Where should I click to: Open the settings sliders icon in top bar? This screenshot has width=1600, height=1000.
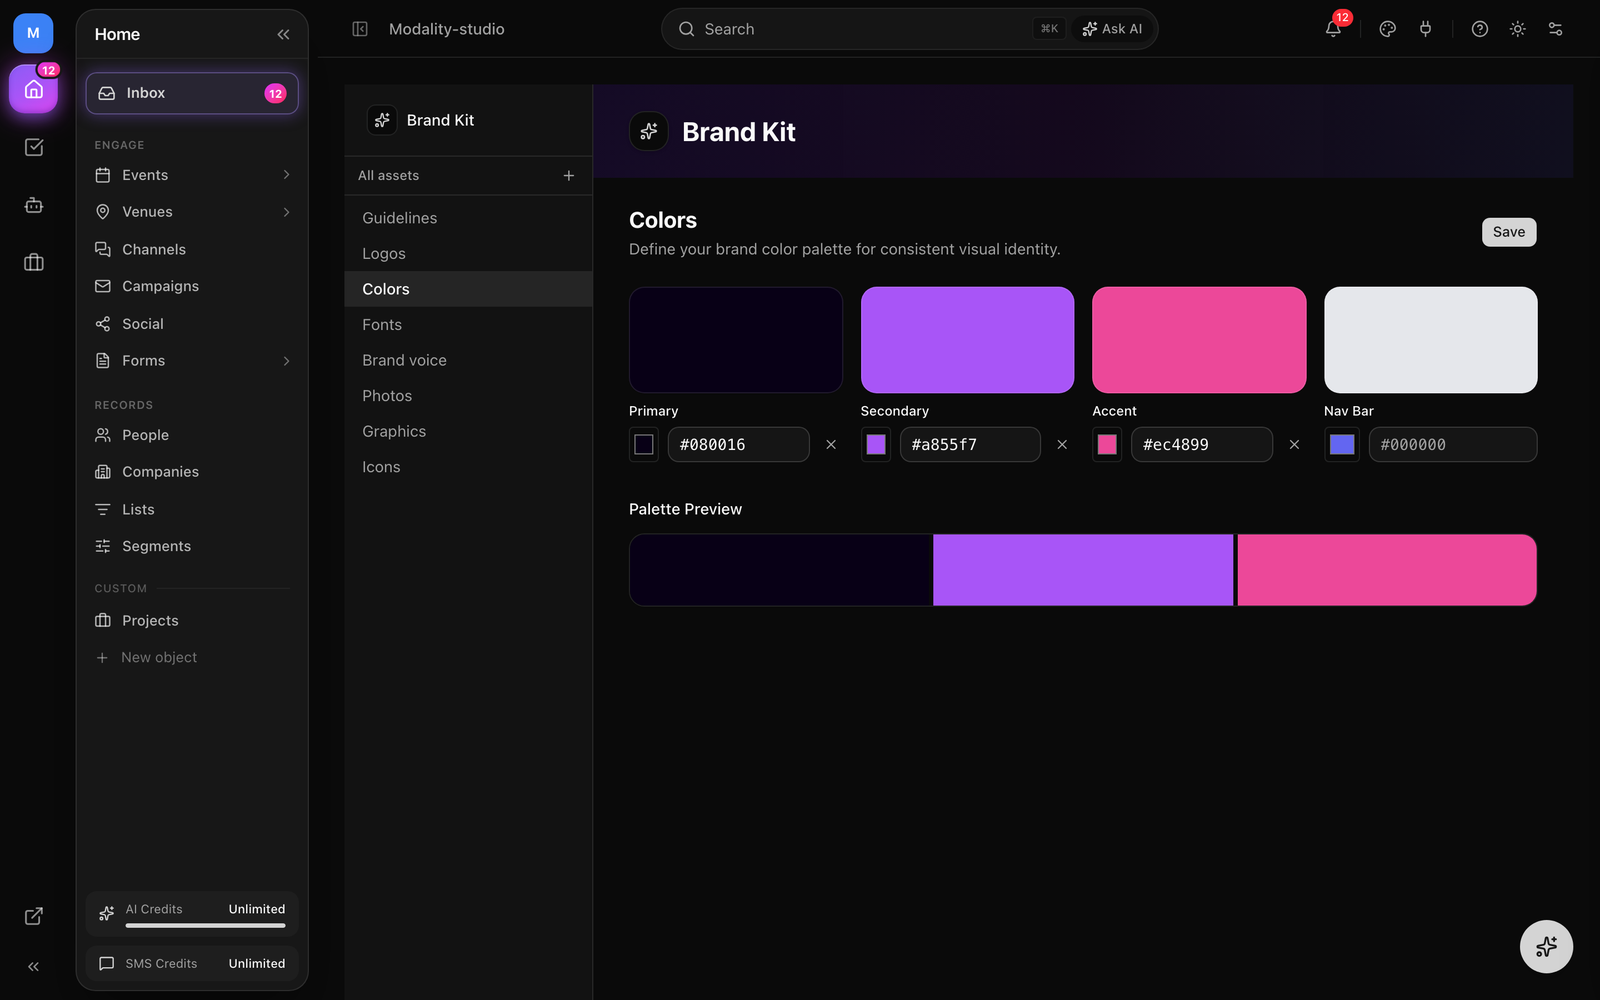1555,29
